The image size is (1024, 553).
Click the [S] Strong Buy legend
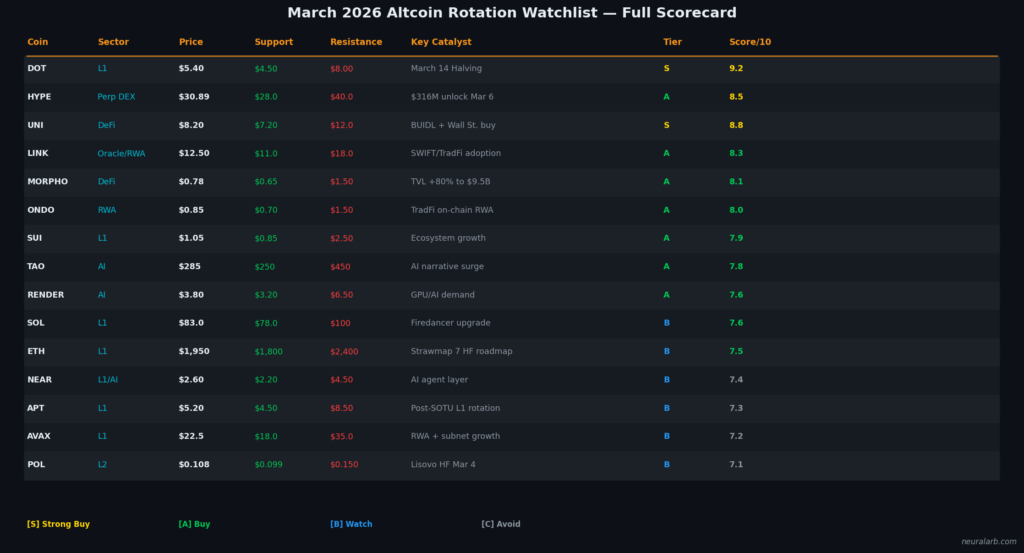58,524
